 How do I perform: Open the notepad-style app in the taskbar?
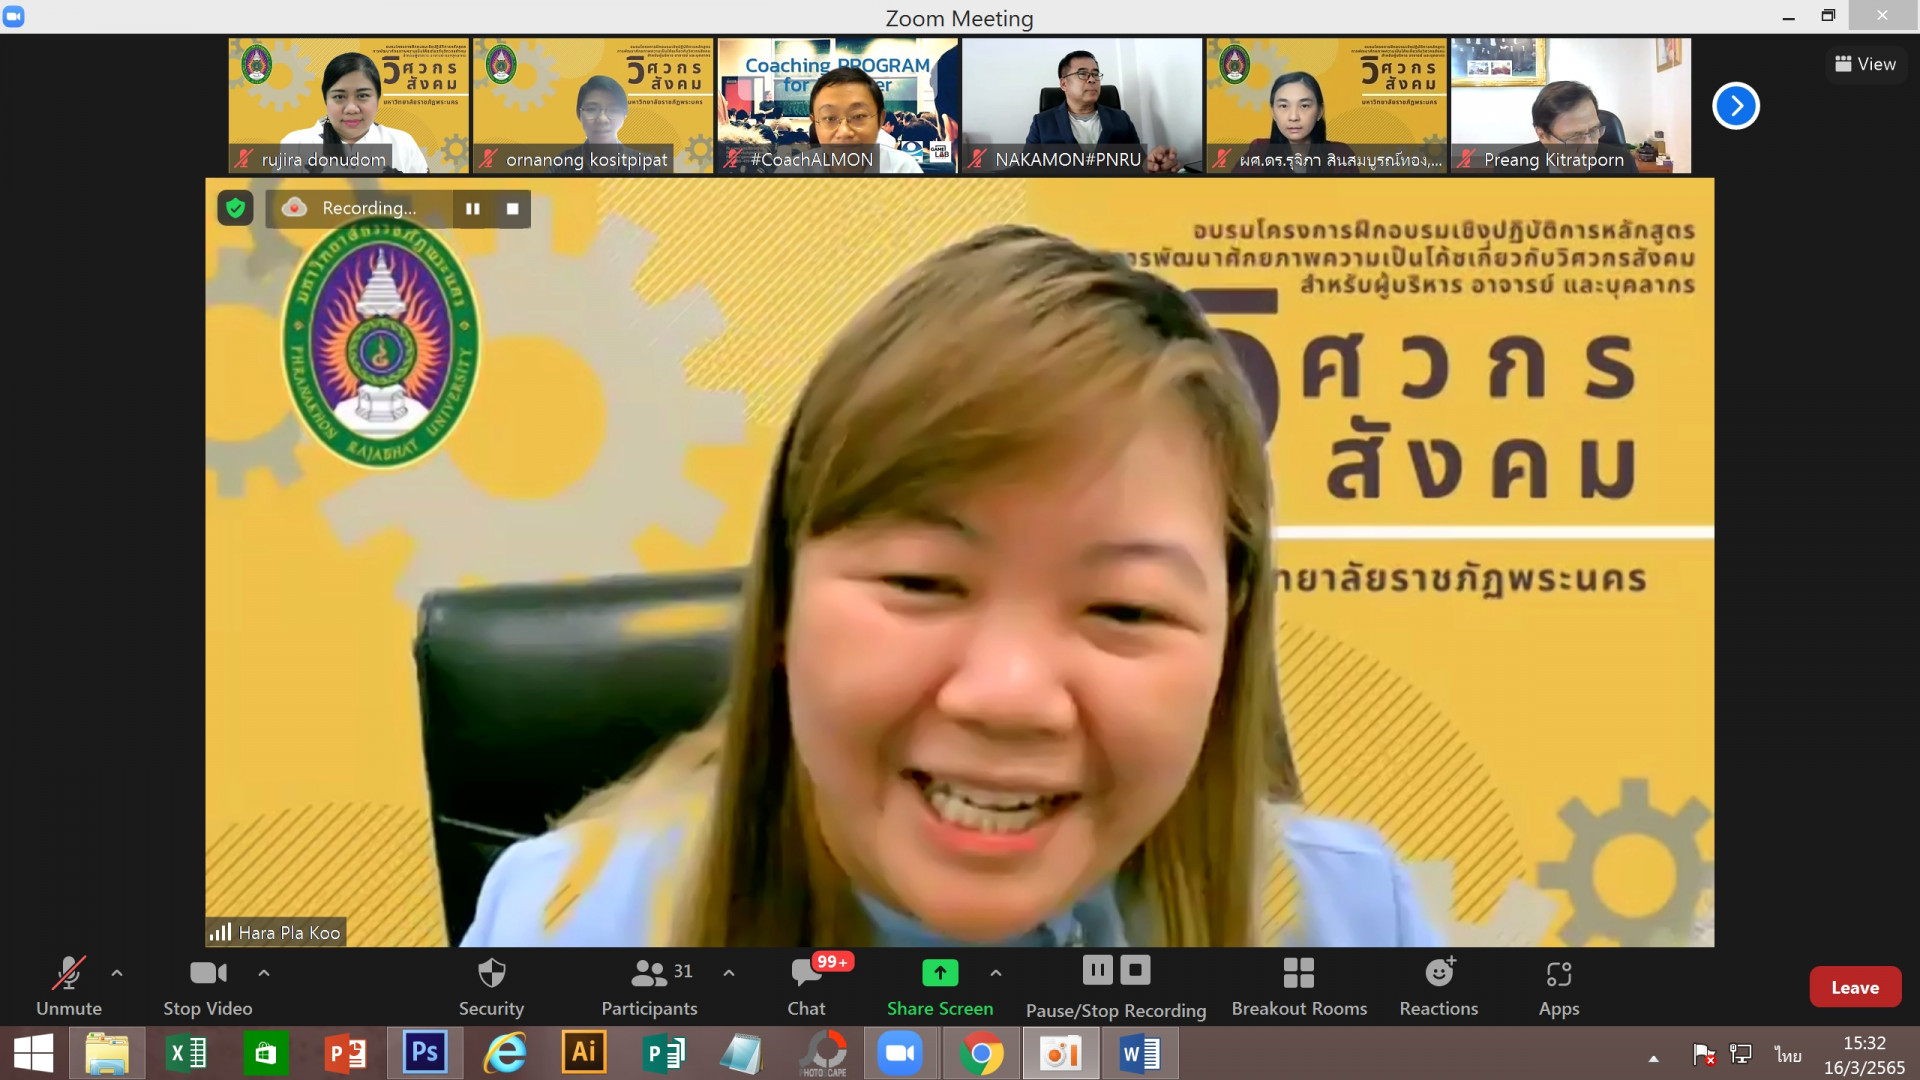click(x=742, y=1053)
